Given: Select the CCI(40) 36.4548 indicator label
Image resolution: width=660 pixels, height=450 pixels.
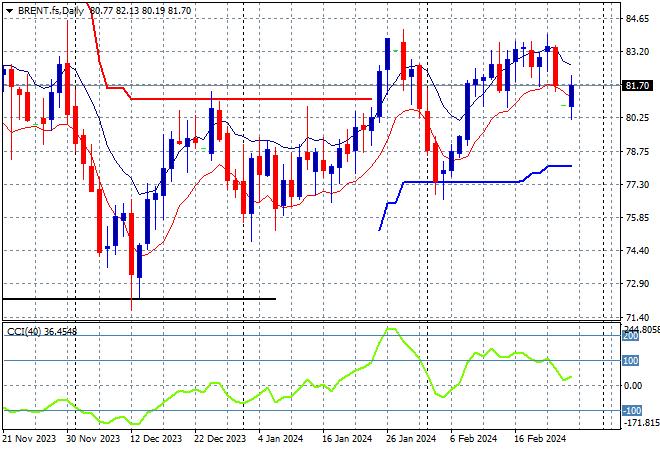Looking at the screenshot, I should 42,332.
